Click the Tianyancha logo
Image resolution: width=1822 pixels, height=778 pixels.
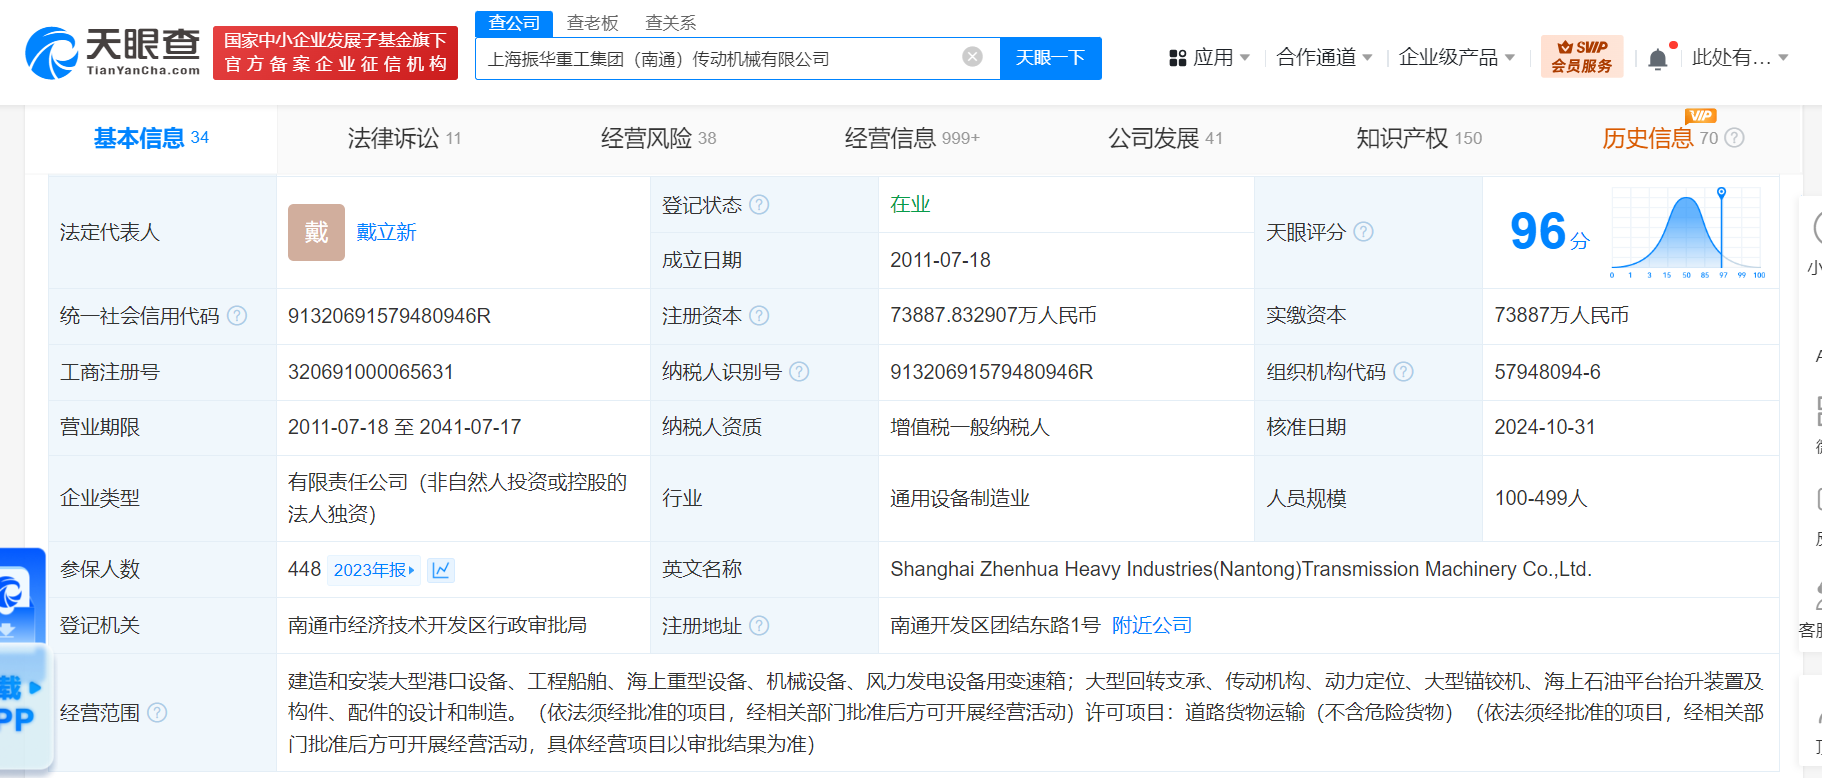112,53
